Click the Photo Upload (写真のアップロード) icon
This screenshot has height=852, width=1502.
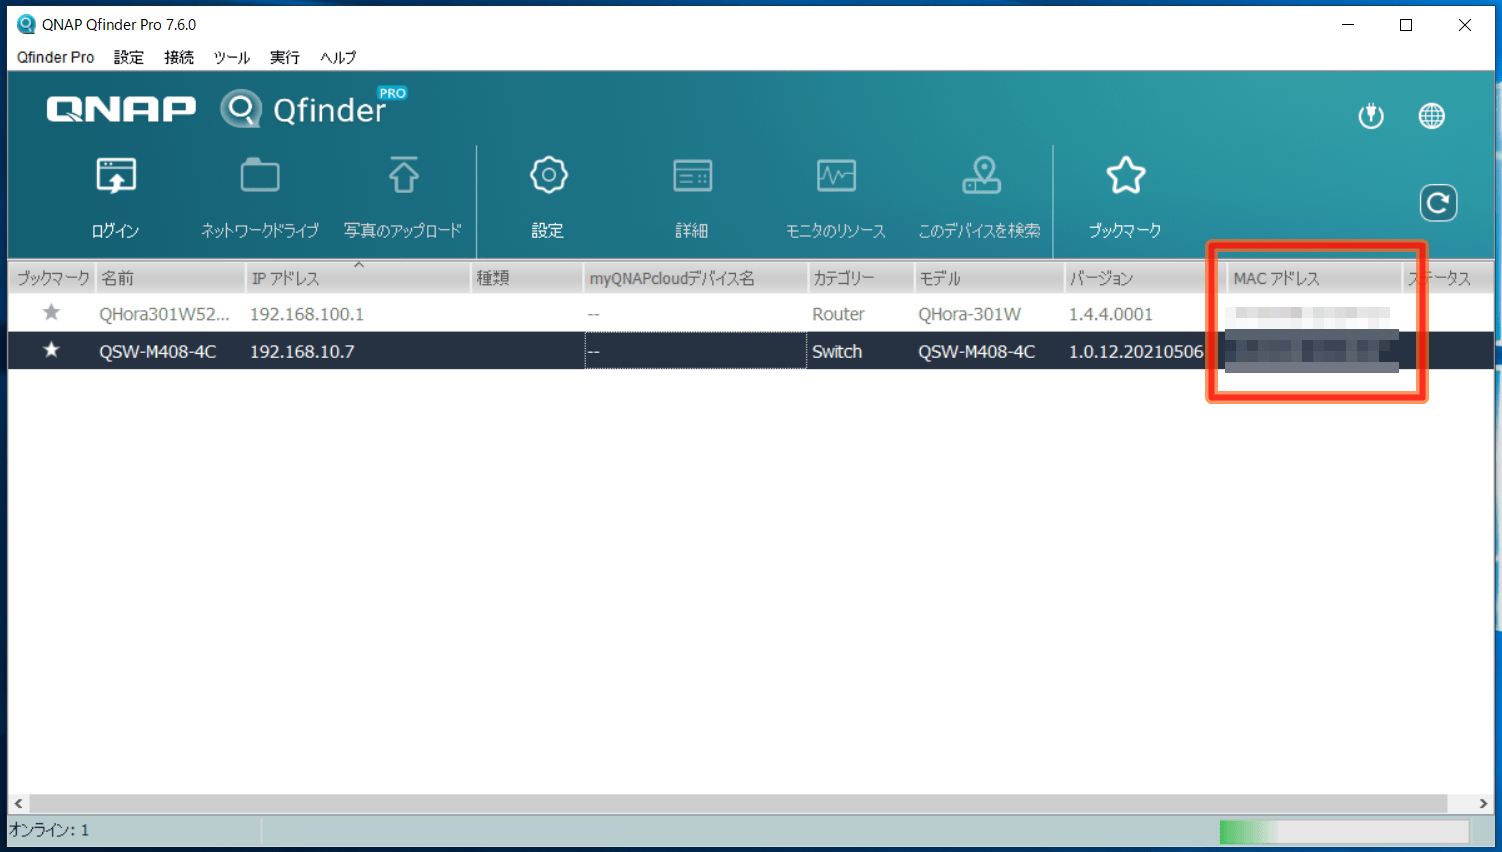click(403, 176)
